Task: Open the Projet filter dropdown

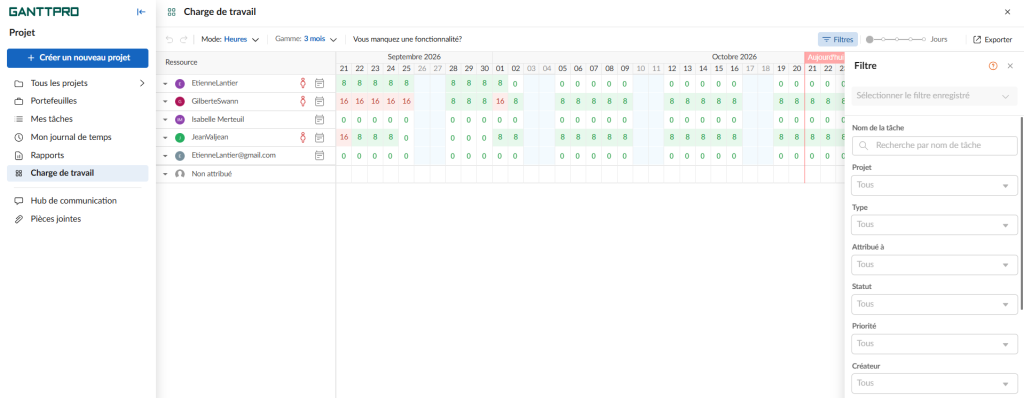Action: click(935, 185)
